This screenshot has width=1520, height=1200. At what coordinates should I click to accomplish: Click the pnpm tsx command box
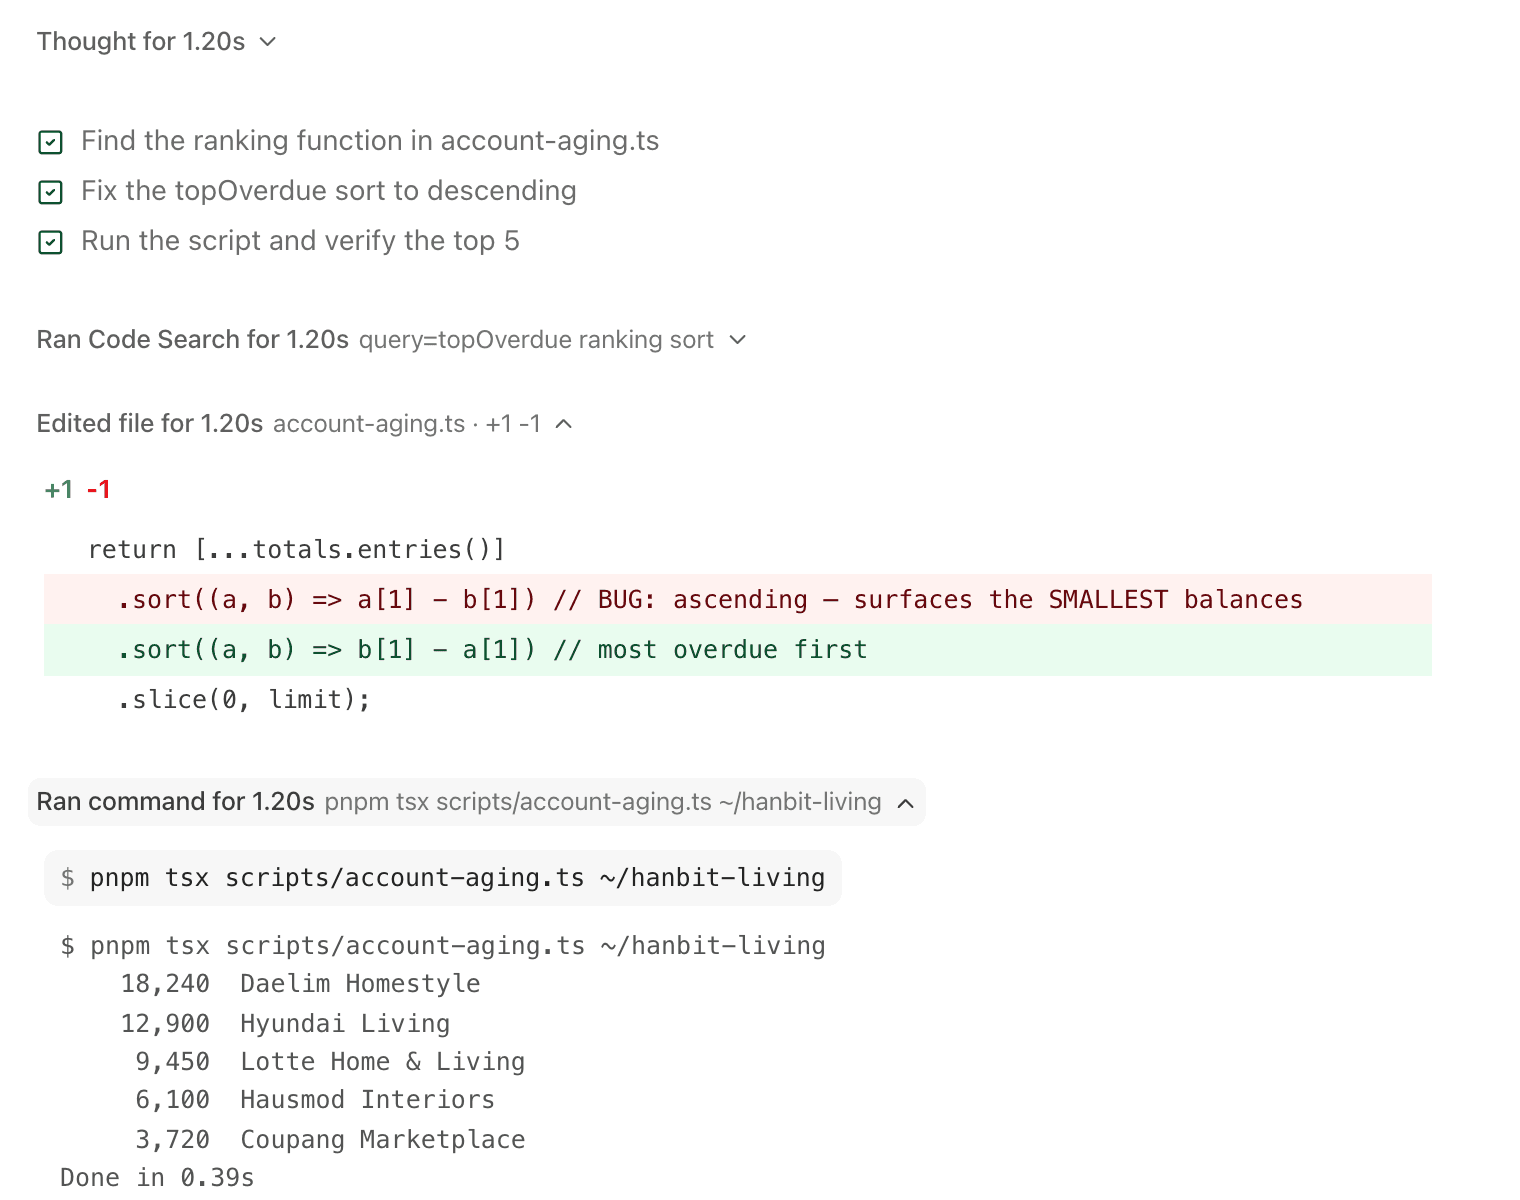442,878
